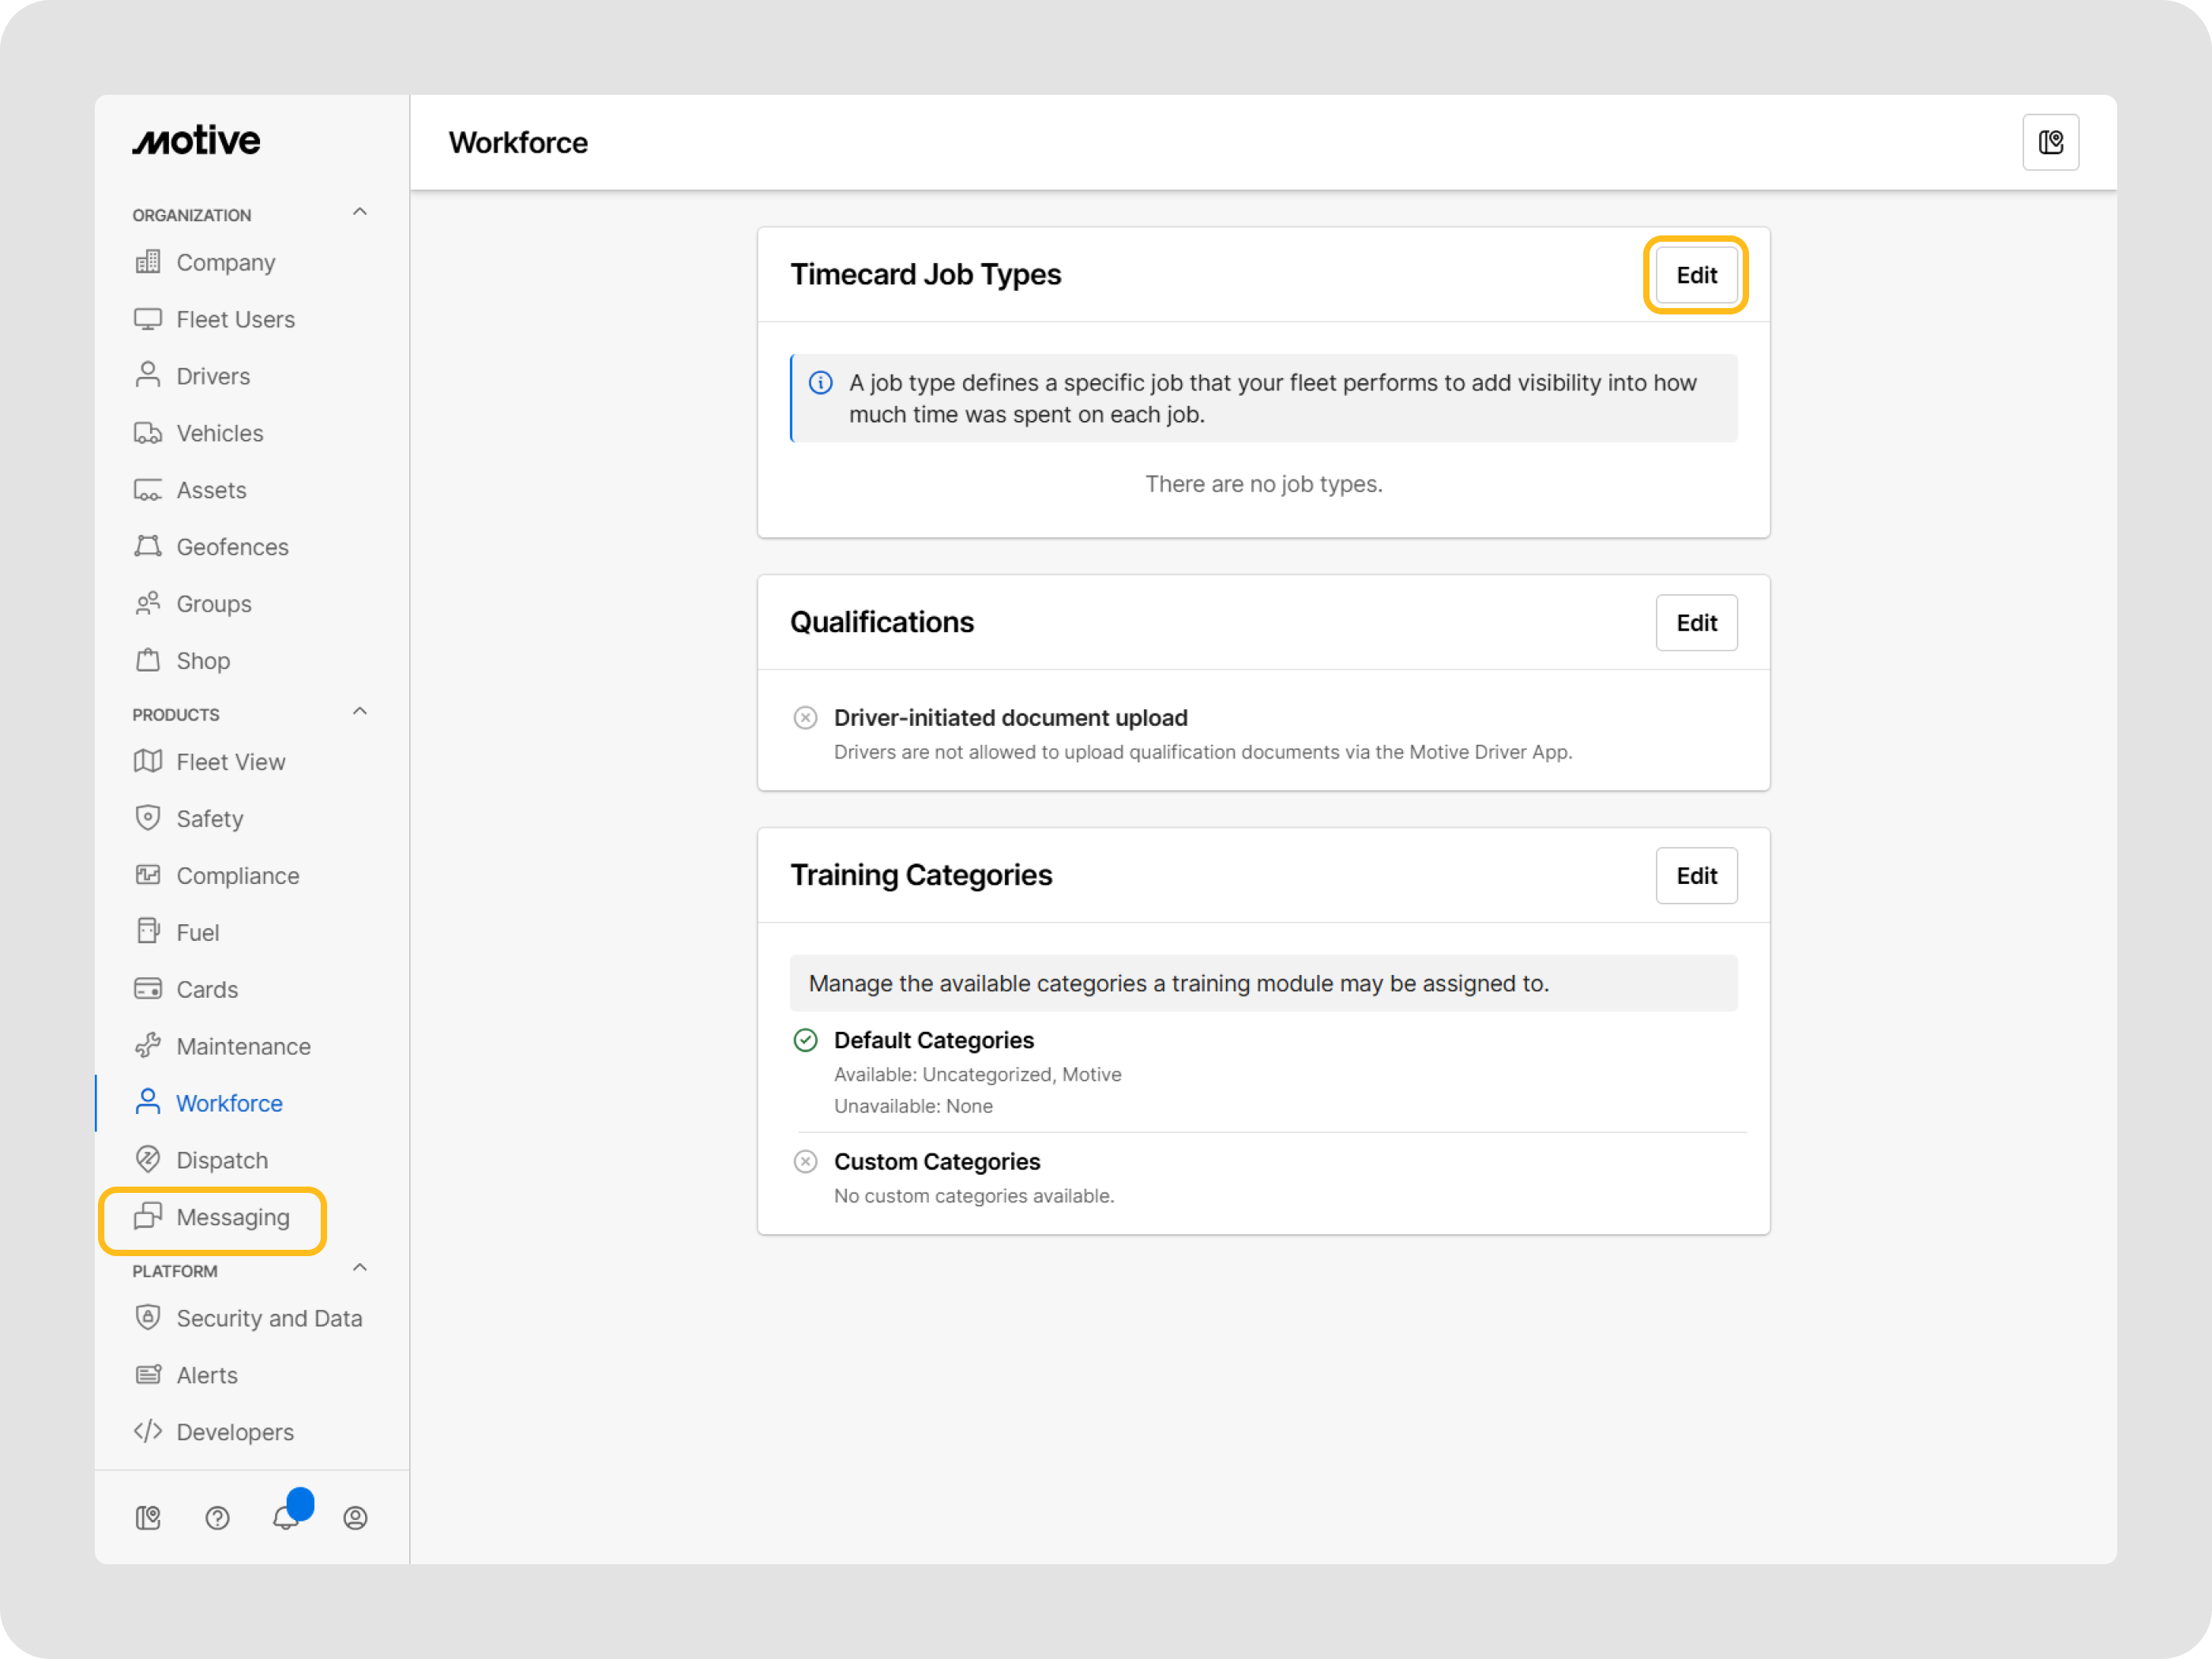This screenshot has width=2212, height=1659.
Task: Click the map guide icon top-right
Action: [2050, 143]
